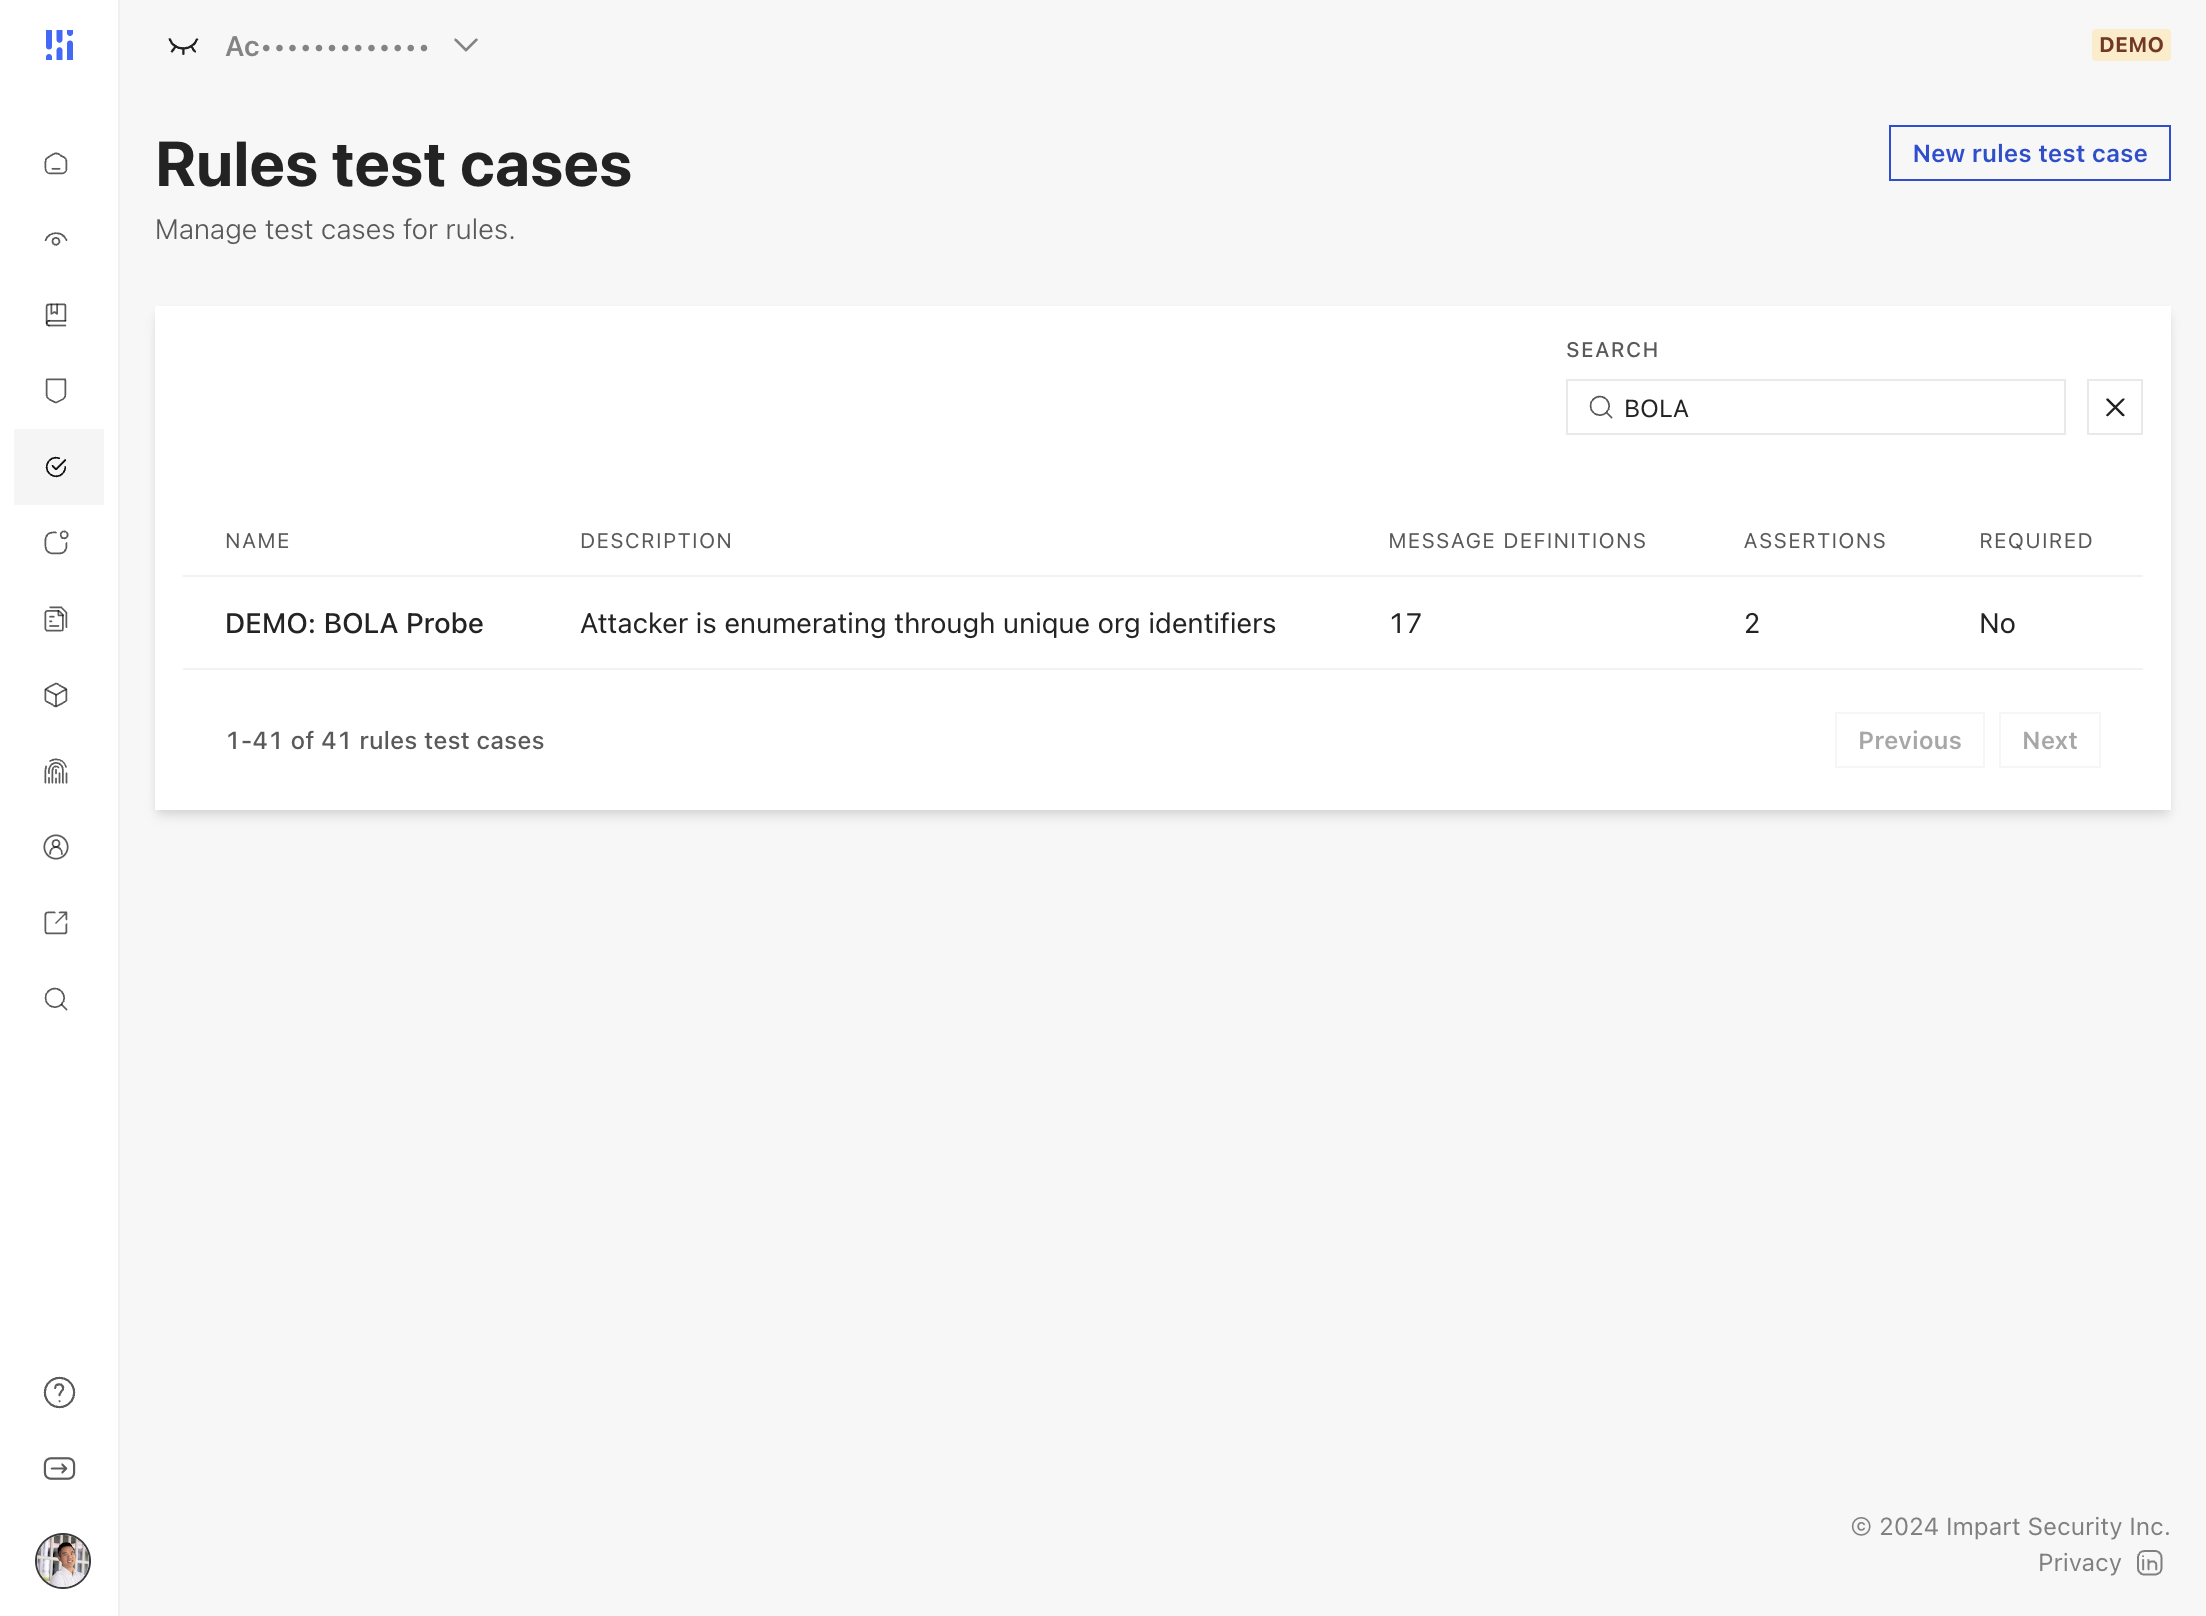Open the Privacy link in footer

coord(2079,1563)
